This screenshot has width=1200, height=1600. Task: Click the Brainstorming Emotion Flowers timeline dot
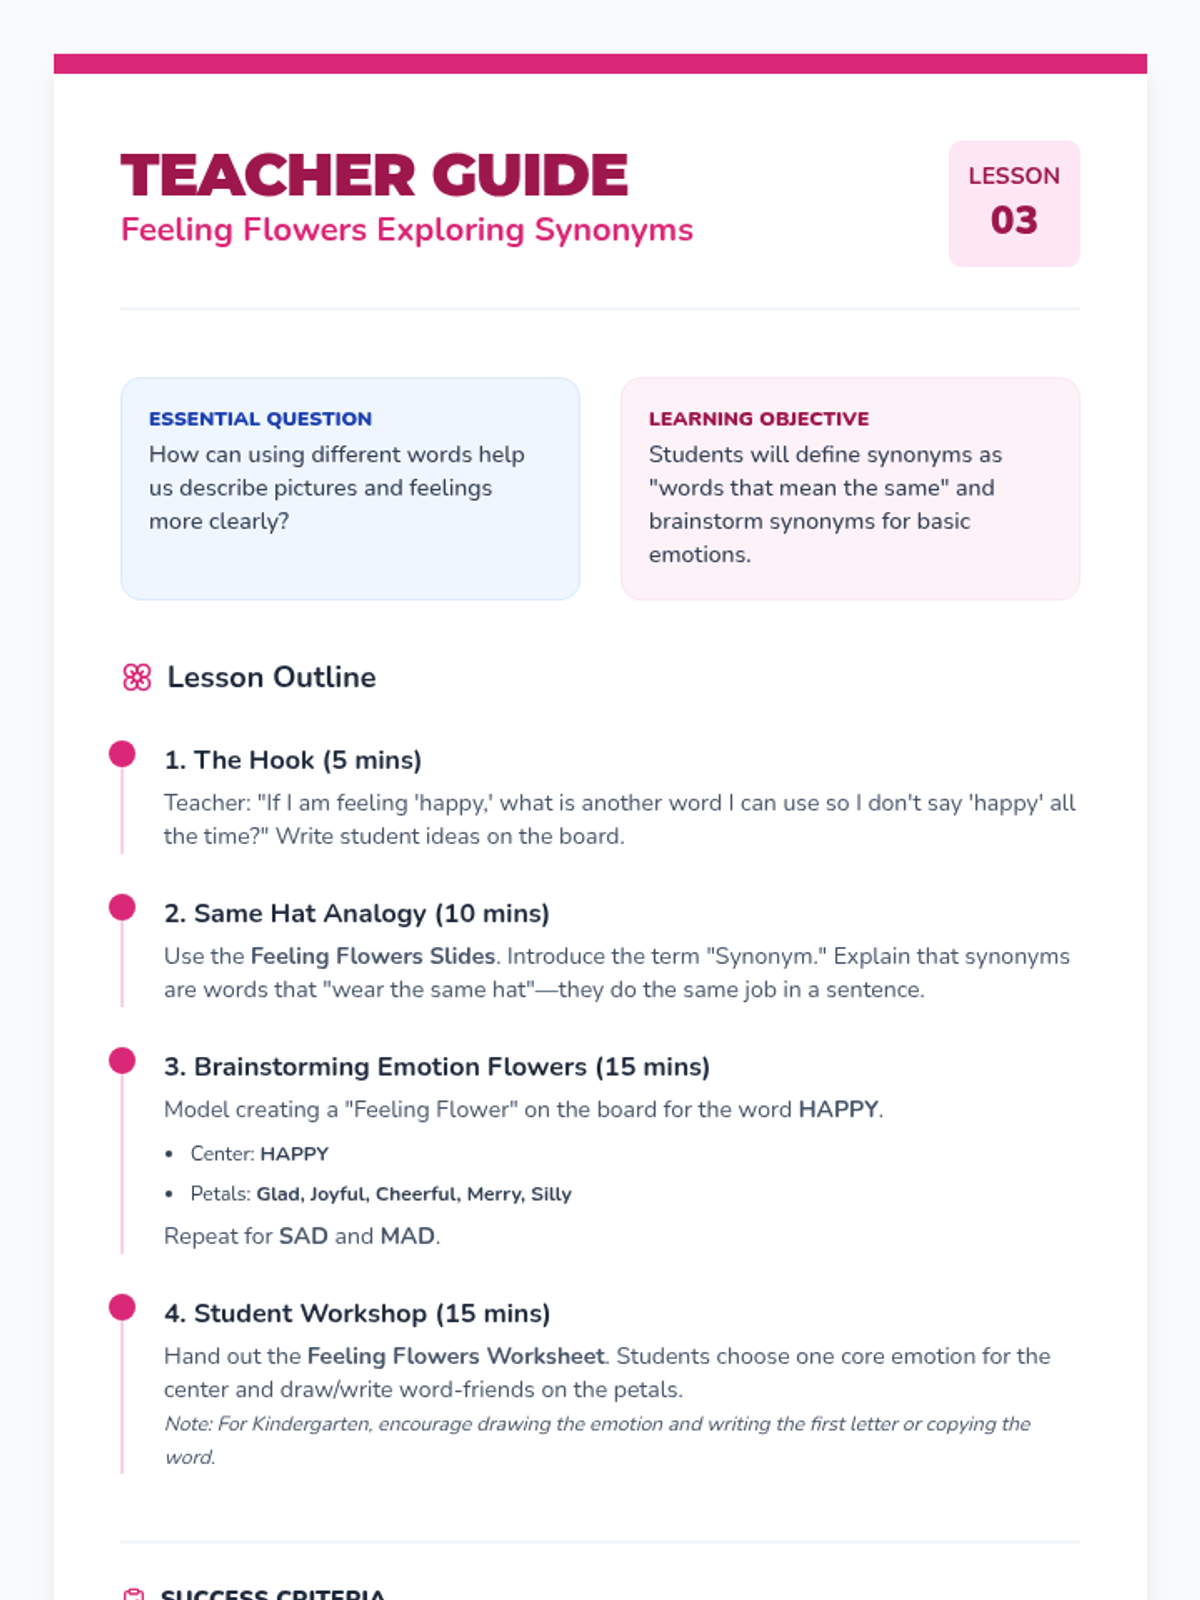122,1060
